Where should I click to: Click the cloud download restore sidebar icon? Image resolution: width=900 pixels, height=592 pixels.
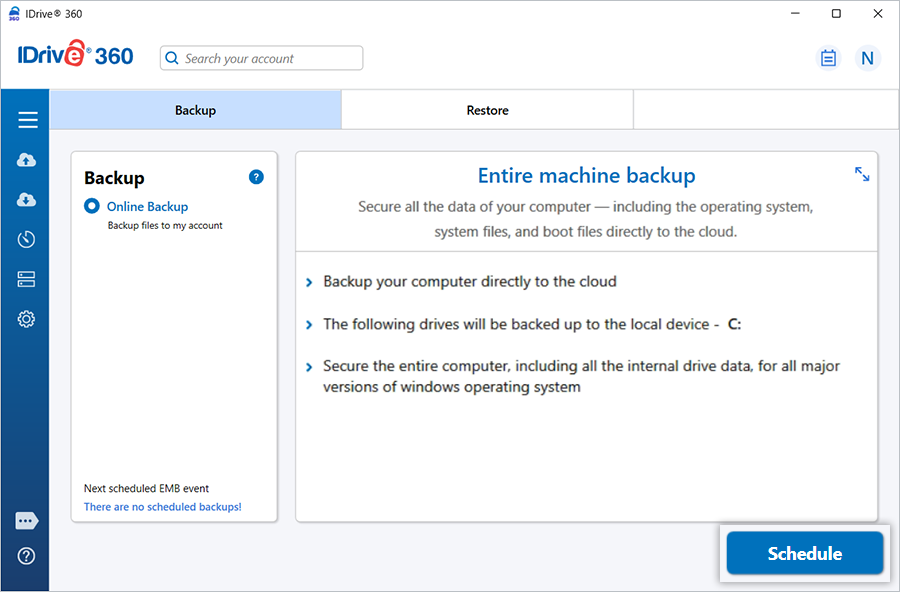[x=27, y=200]
